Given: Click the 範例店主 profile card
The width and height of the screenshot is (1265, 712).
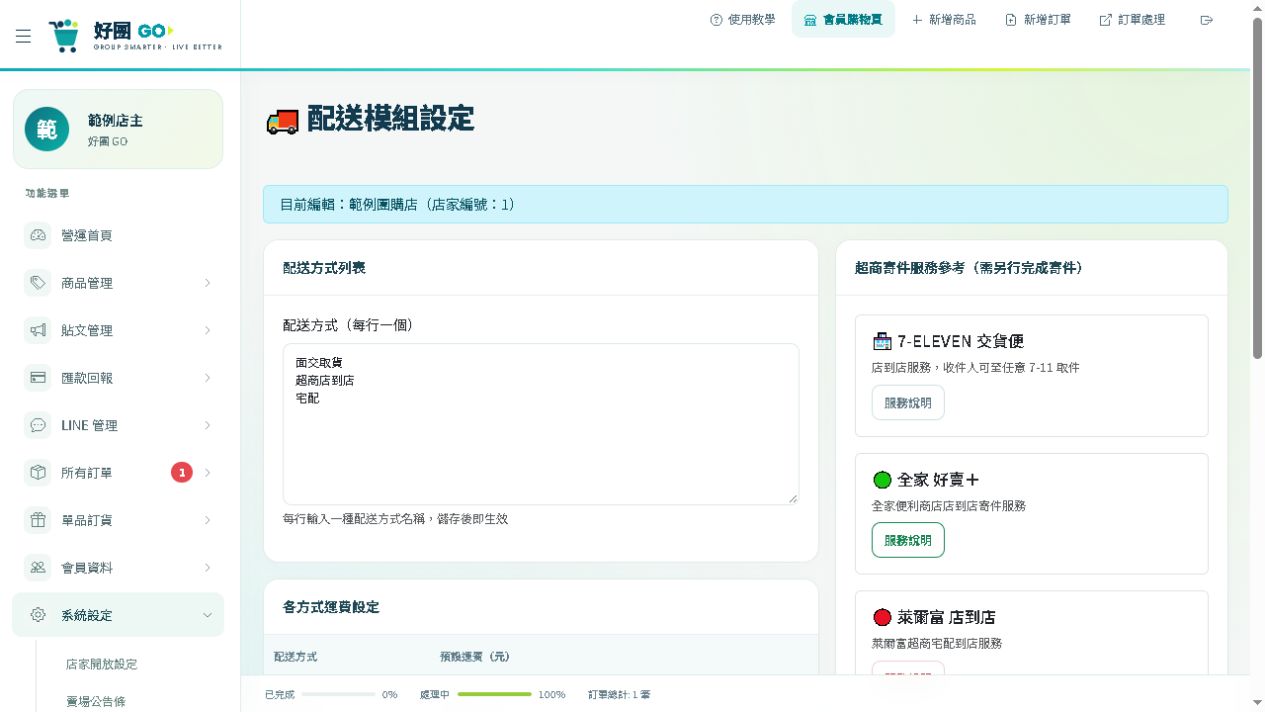Looking at the screenshot, I should tap(118, 129).
